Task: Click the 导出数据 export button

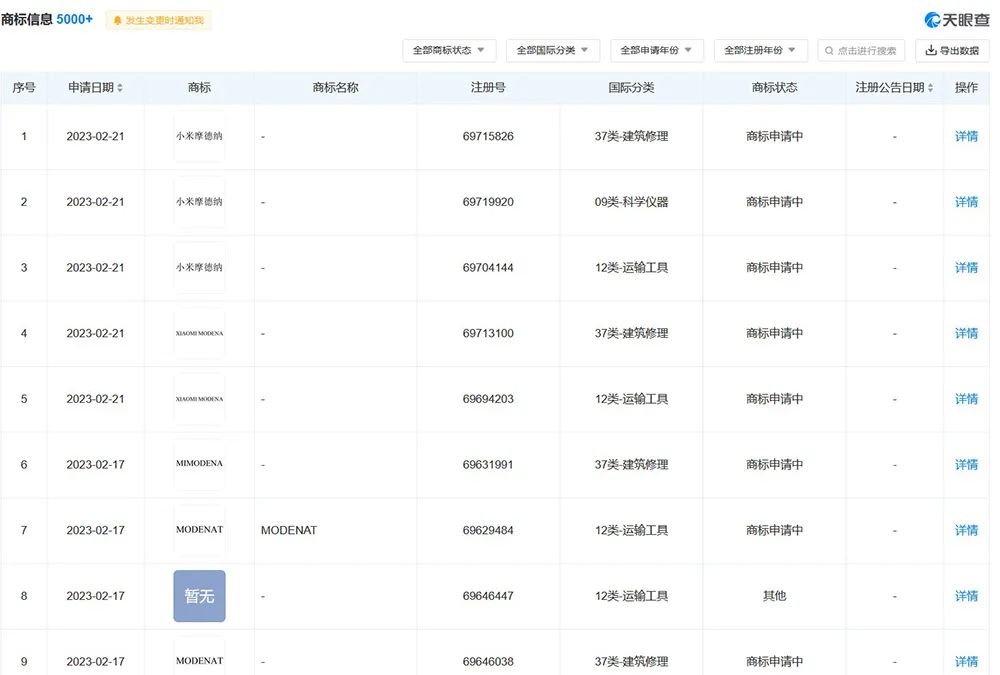Action: [952, 50]
